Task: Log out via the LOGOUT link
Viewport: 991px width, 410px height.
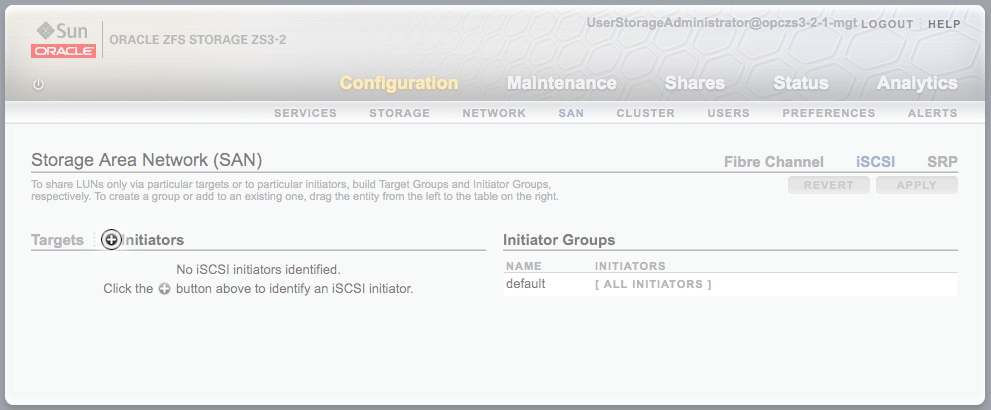Action: 887,24
